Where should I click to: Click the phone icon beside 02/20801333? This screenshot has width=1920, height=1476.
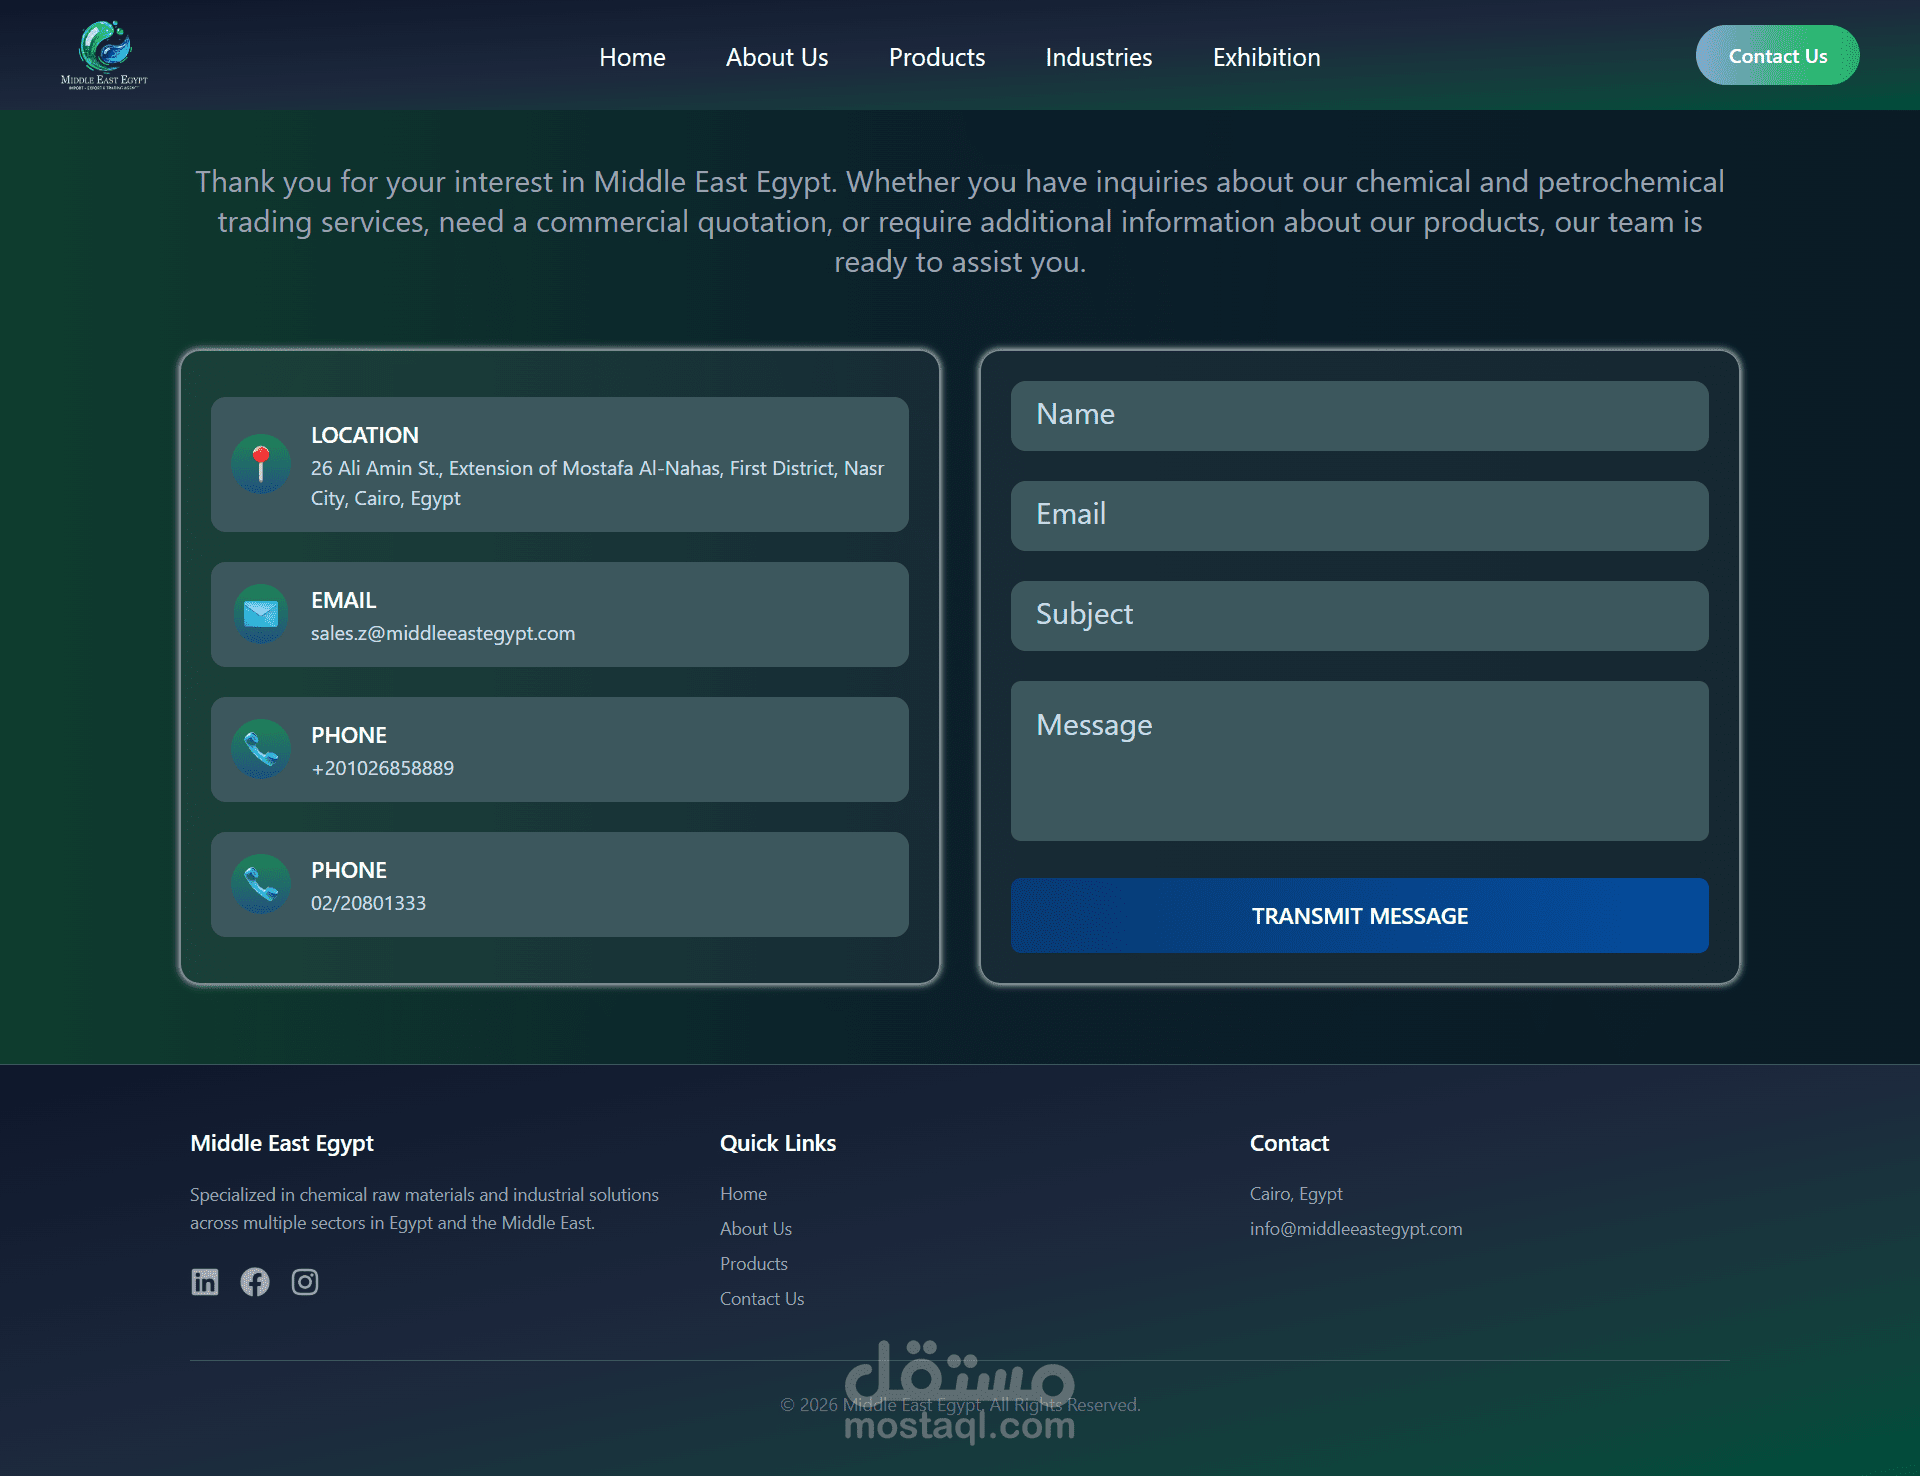261,884
